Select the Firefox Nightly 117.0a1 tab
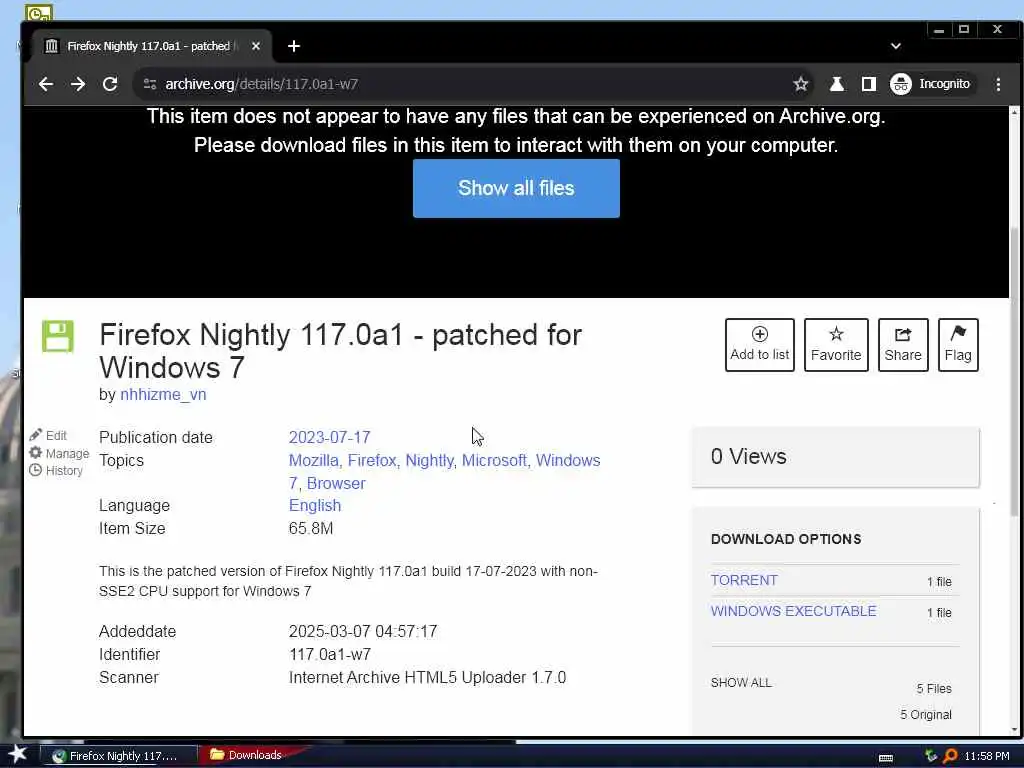The width and height of the screenshot is (1024, 768). pos(149,46)
